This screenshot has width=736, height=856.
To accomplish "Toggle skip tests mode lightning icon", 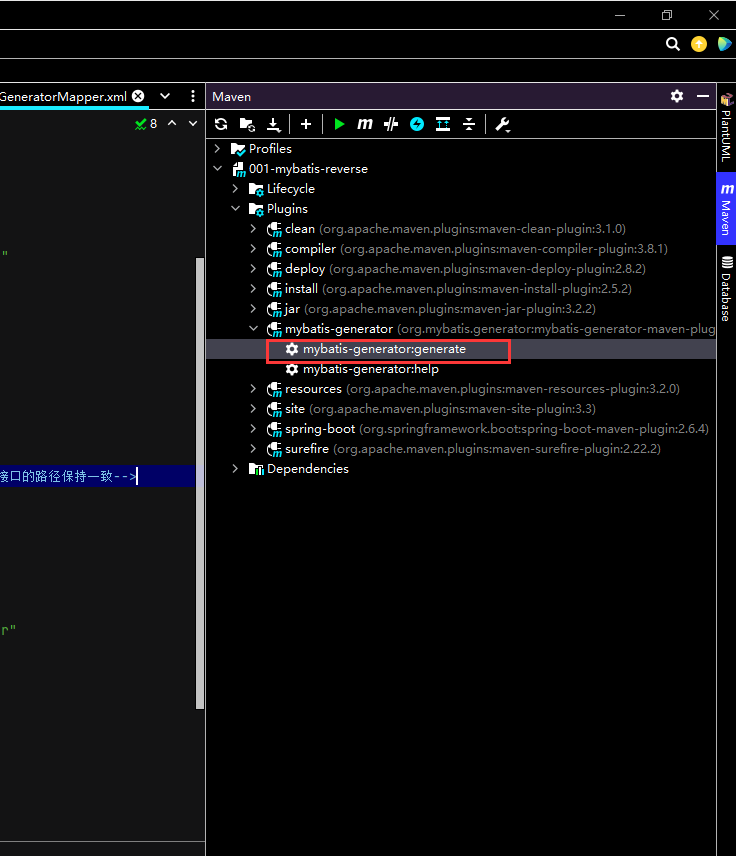I will click(417, 124).
